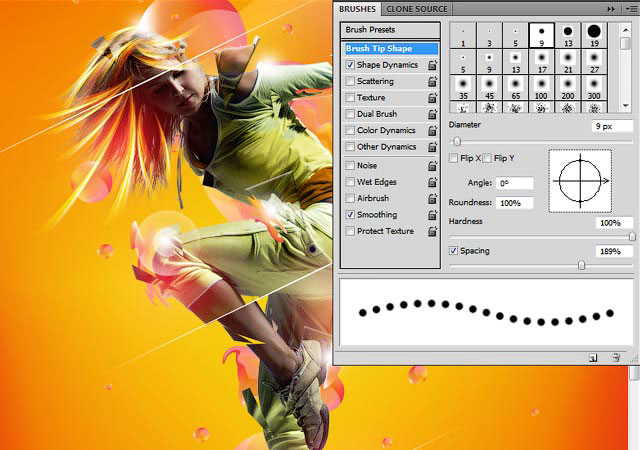
Task: Open Dual Brush settings by its label
Action: tap(377, 114)
